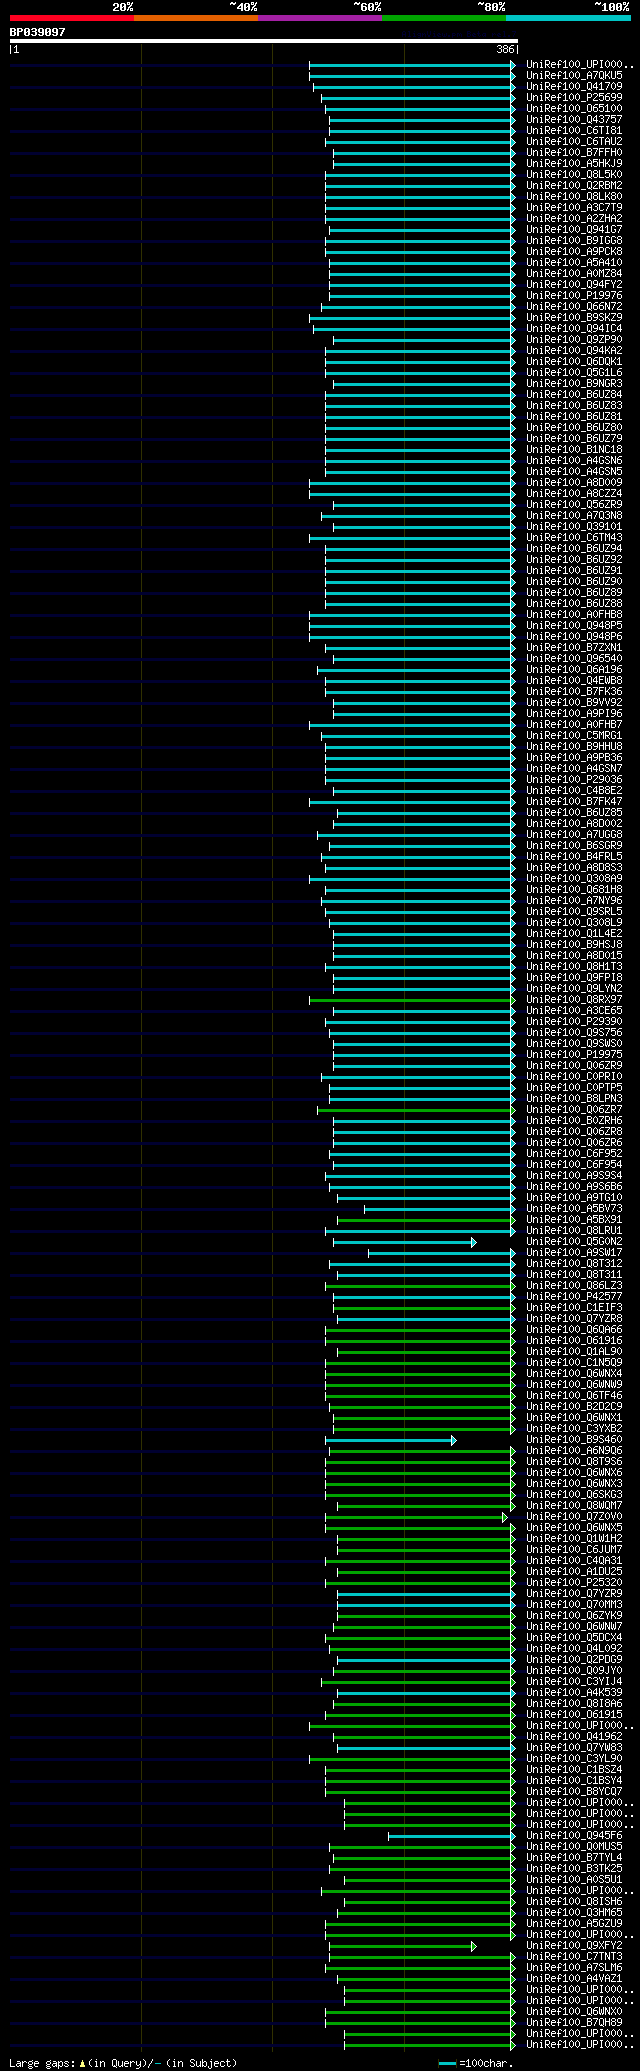640x2071 pixels.
Task: Select the UniRef100_Q66N72 label
Action: [x=574, y=306]
